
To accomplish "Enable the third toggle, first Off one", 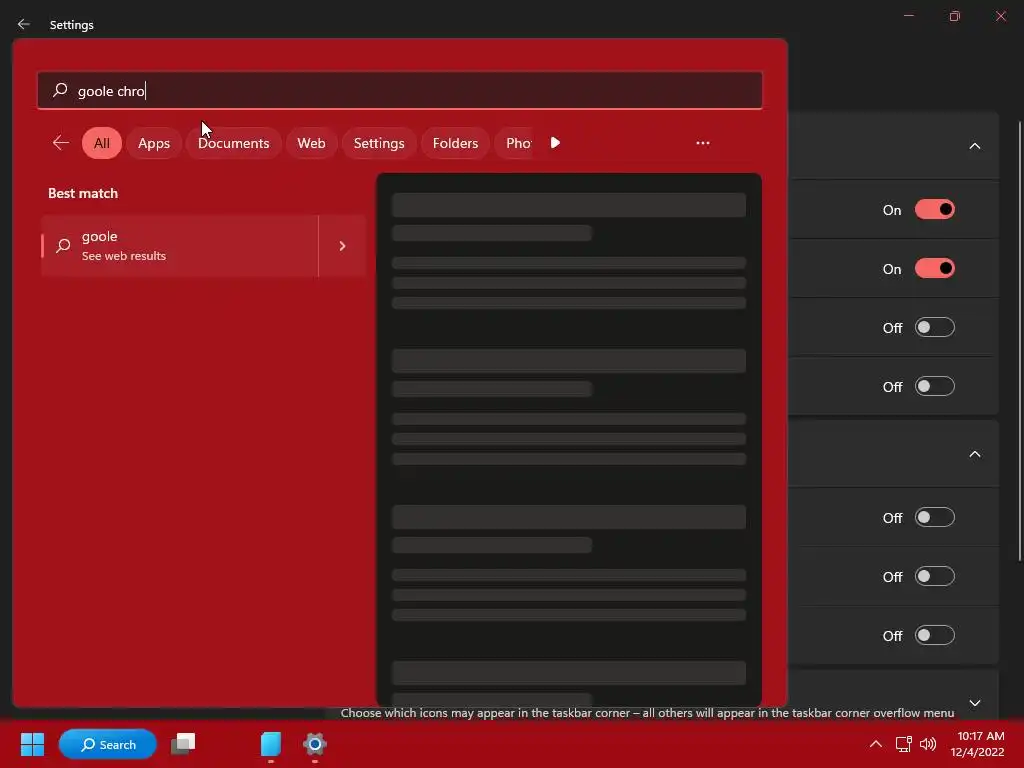I will [935, 327].
